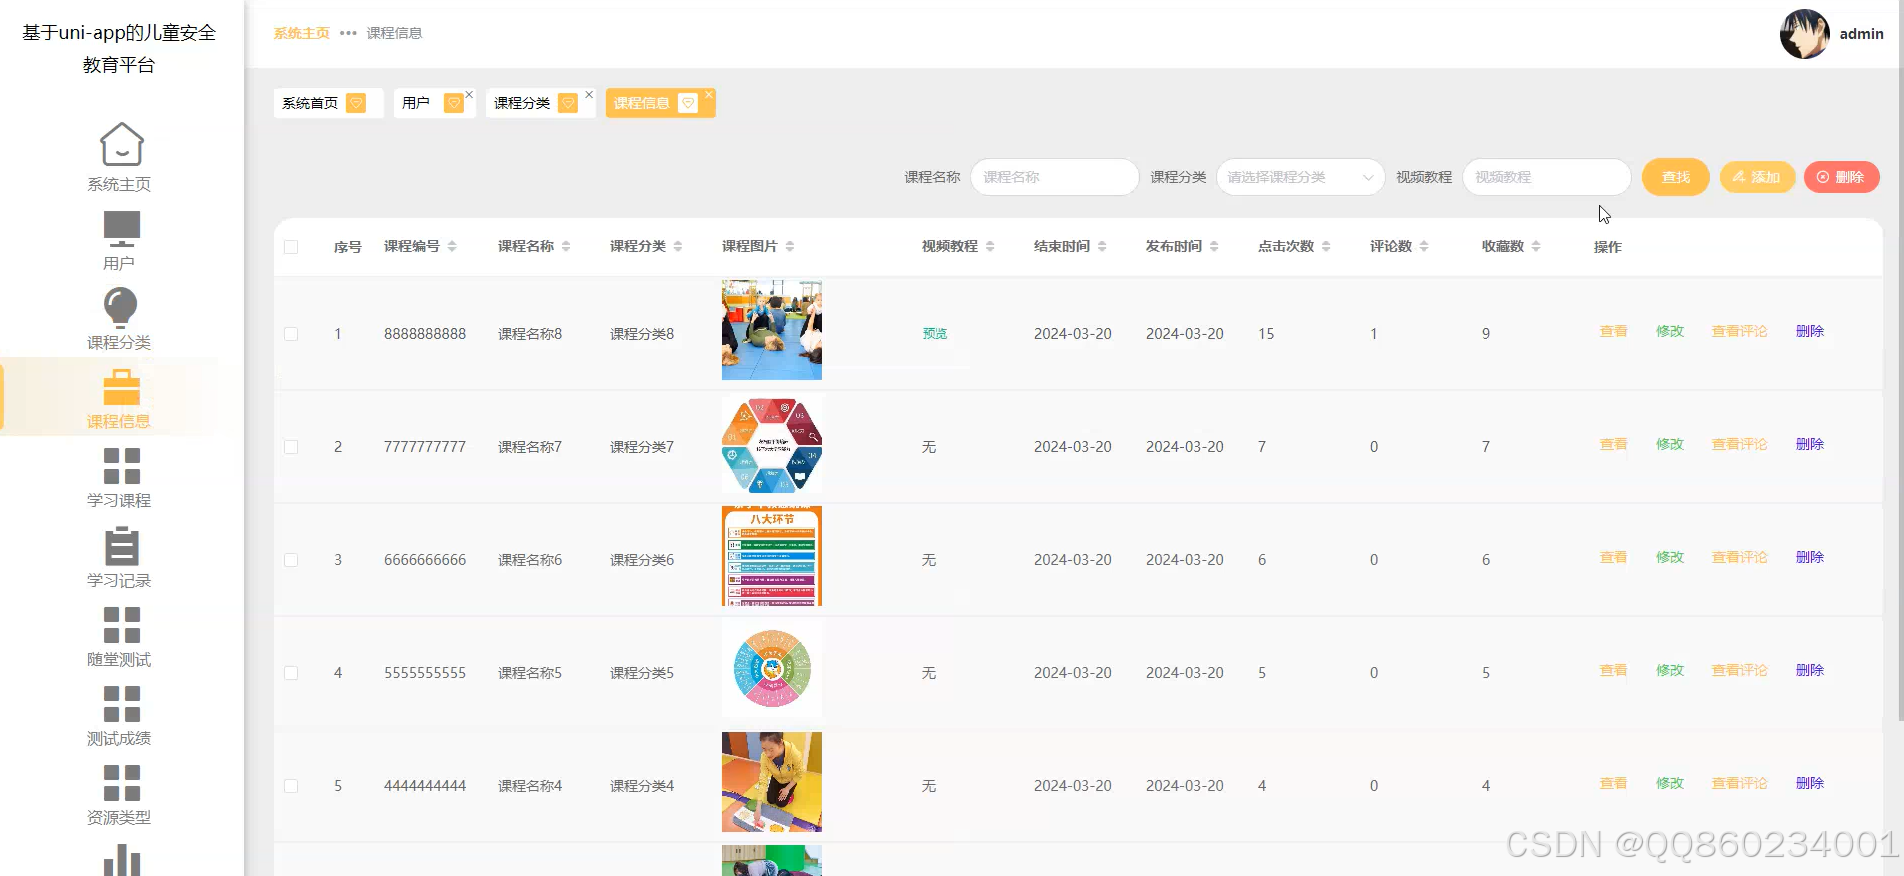
Task: Click the admin username text
Action: (x=1862, y=34)
